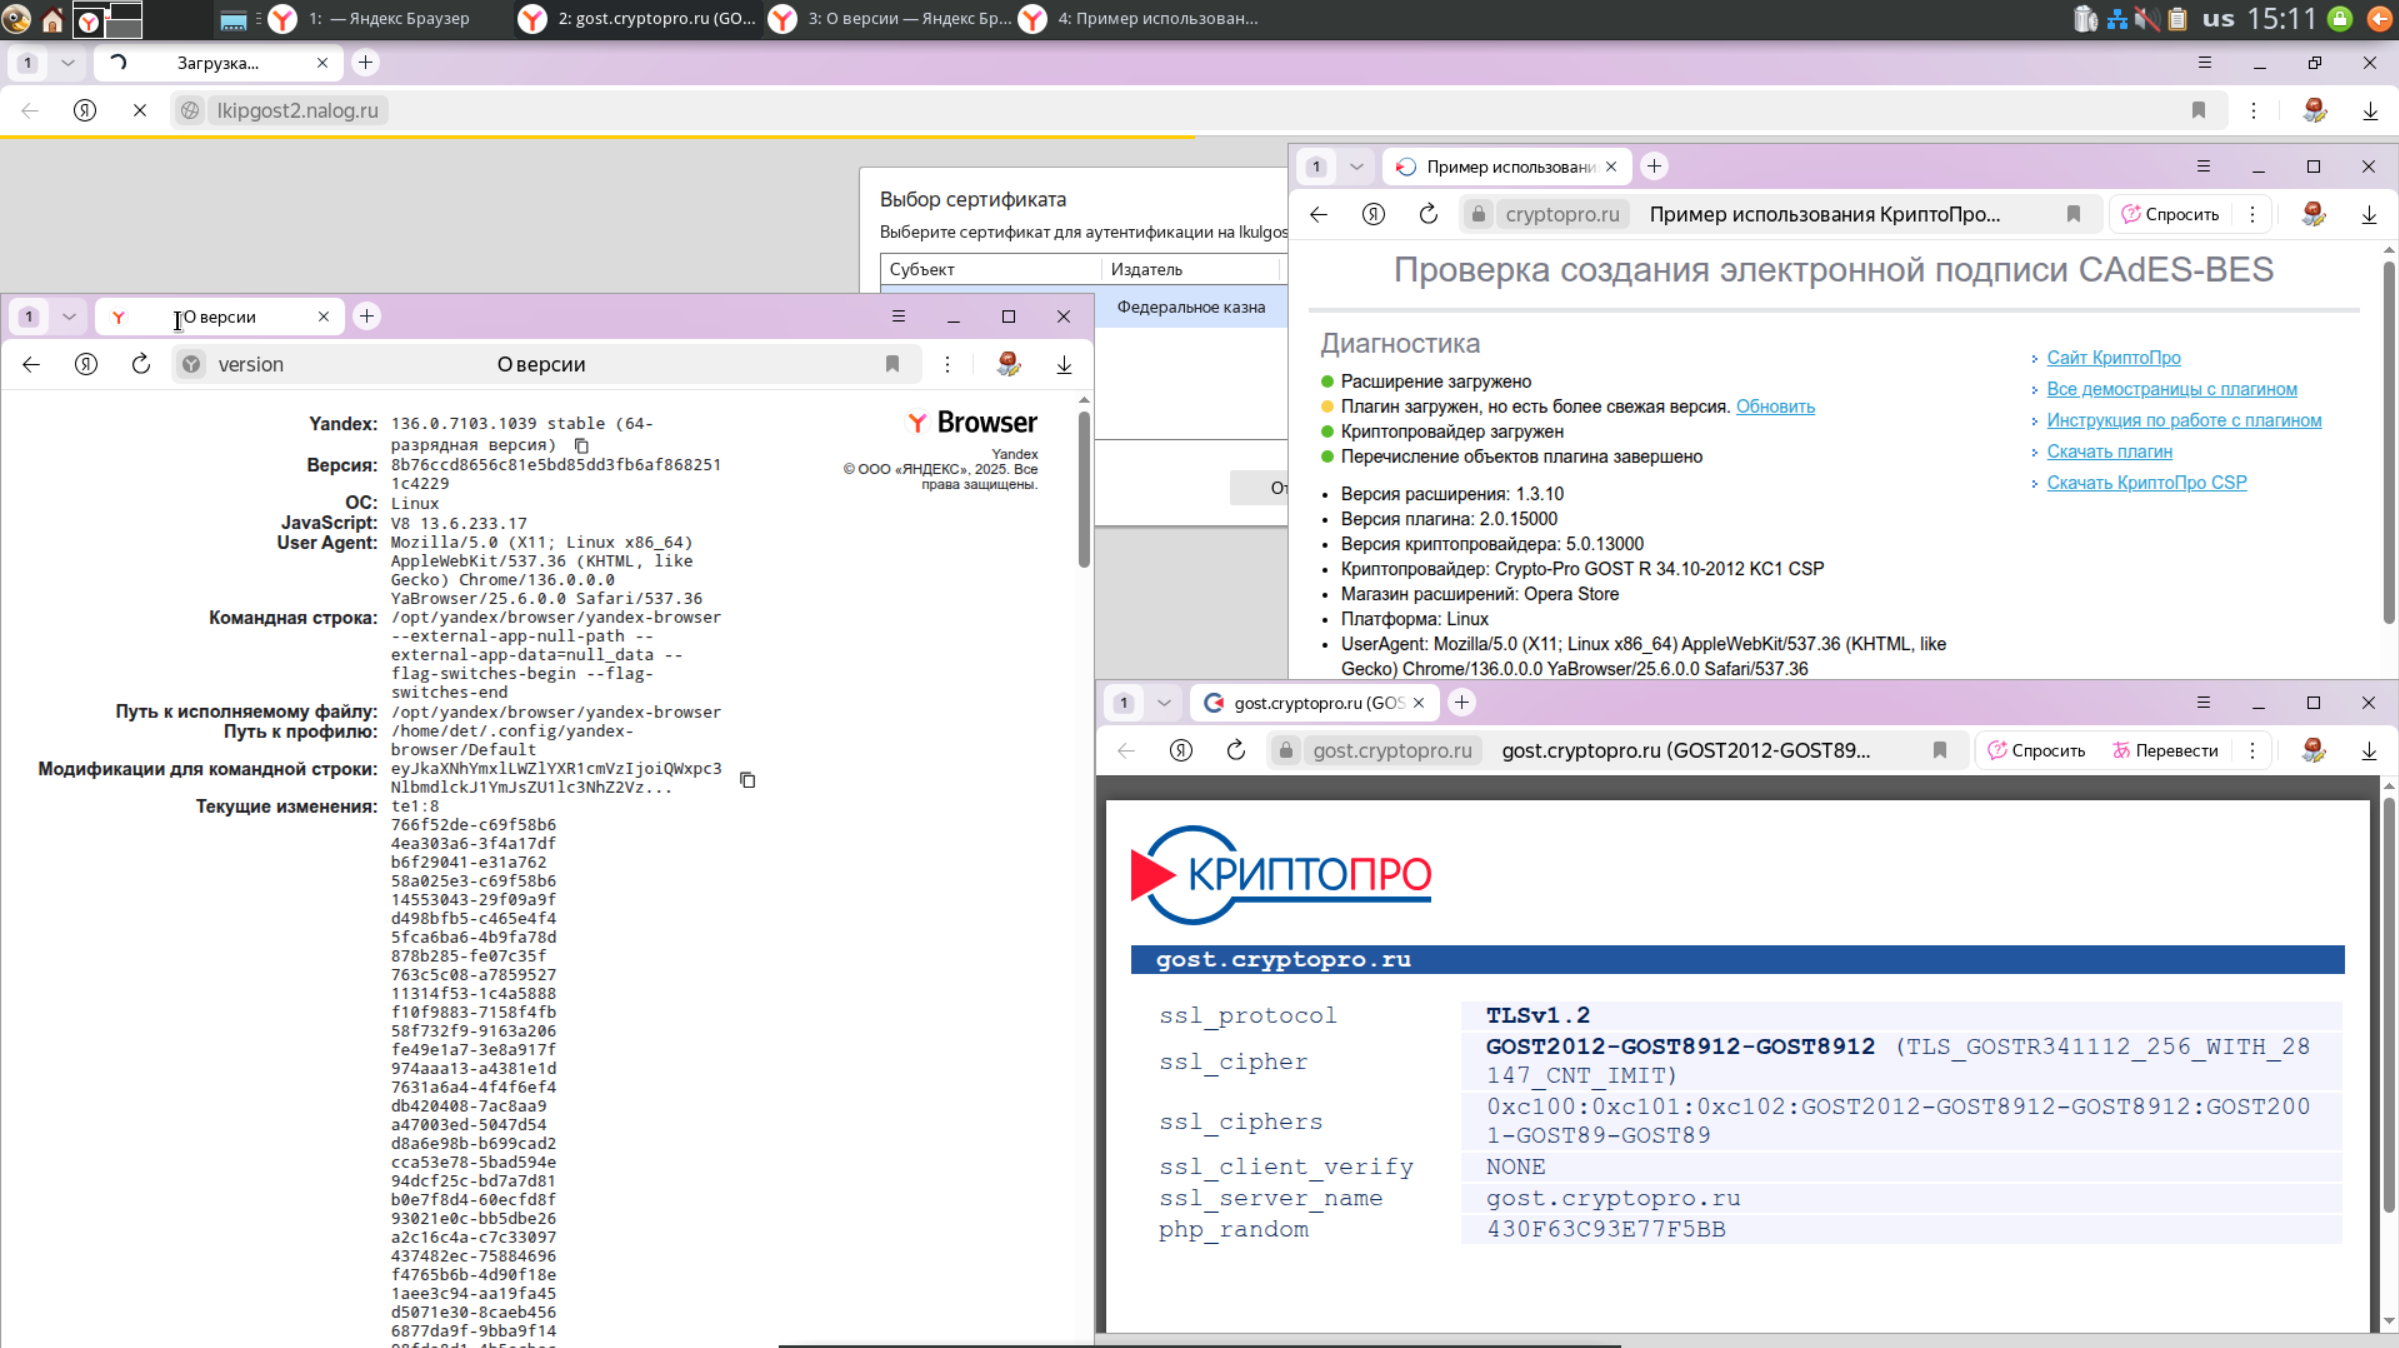Open tab counter in the gost window
Viewport: 2399px width, 1348px height.
coord(1124,702)
